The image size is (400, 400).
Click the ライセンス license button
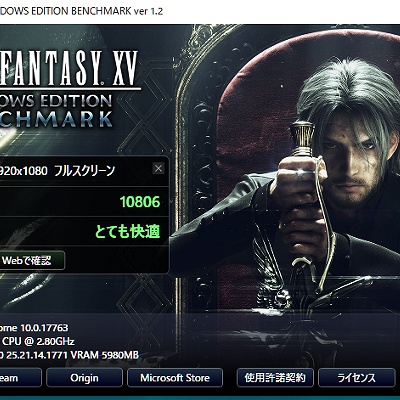[x=356, y=378]
